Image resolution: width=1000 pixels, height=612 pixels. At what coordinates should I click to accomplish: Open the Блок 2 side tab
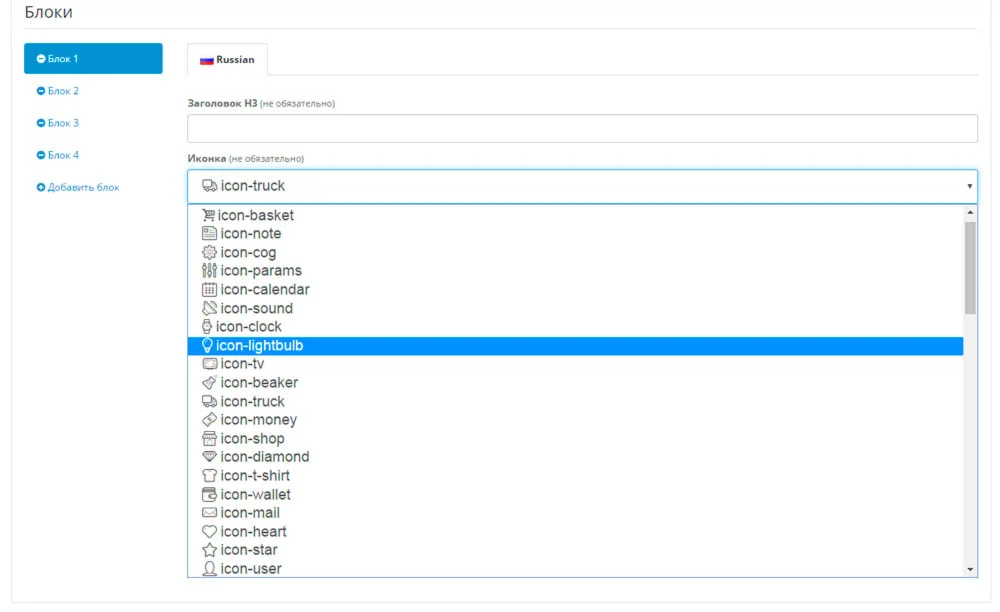[x=63, y=91]
